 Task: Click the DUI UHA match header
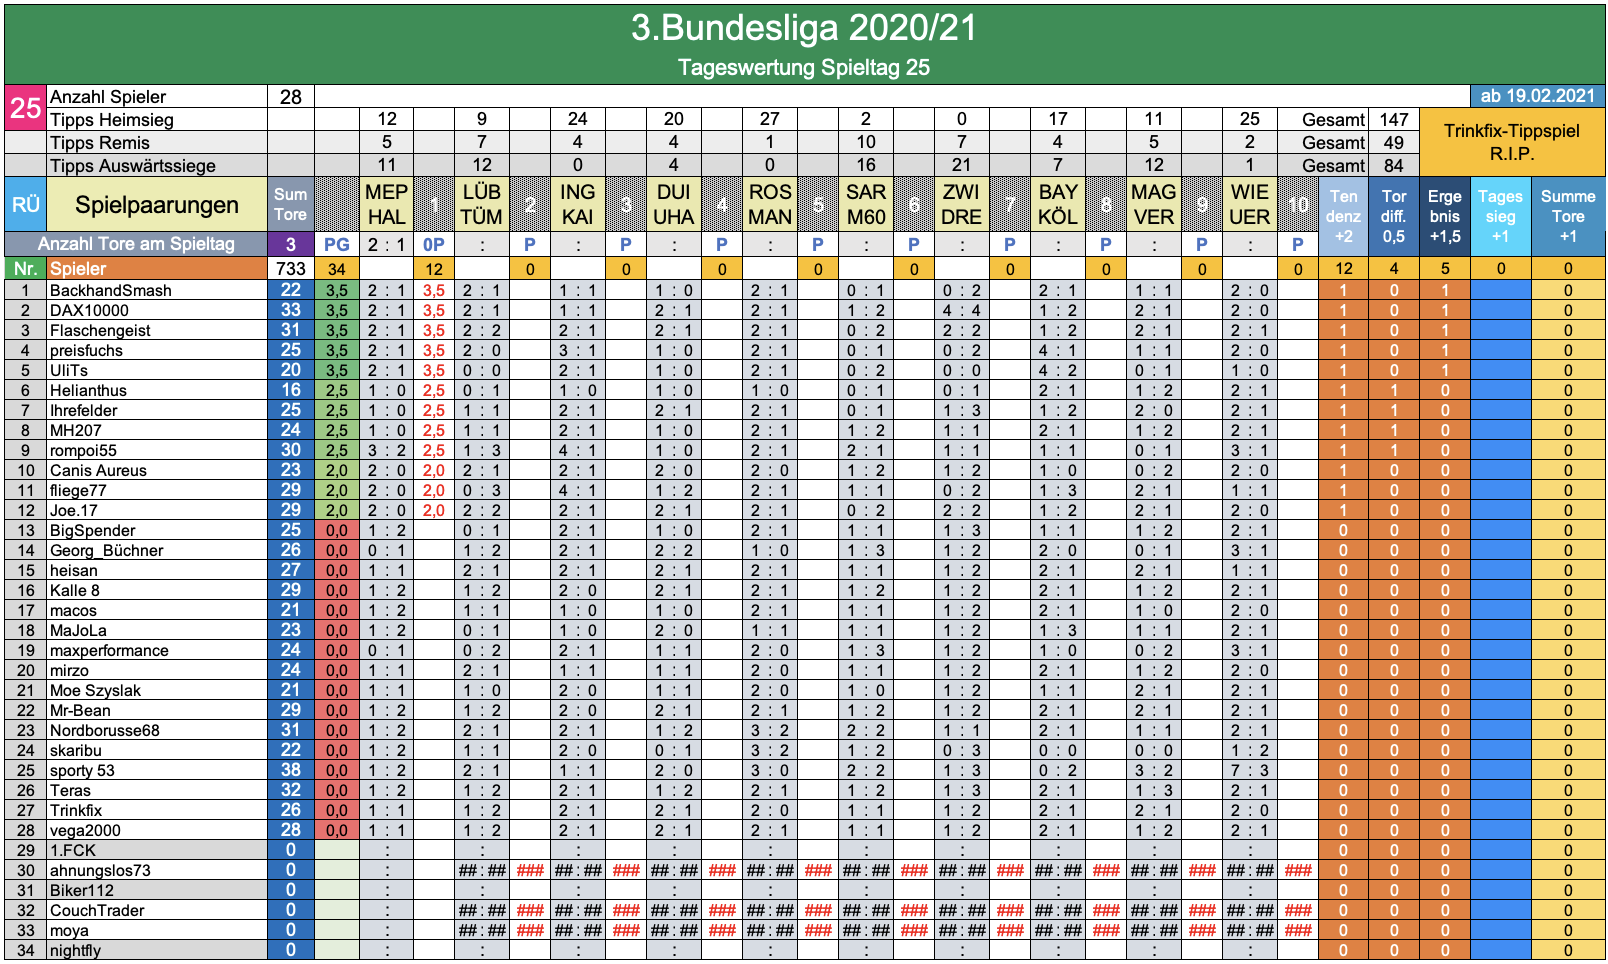[674, 205]
